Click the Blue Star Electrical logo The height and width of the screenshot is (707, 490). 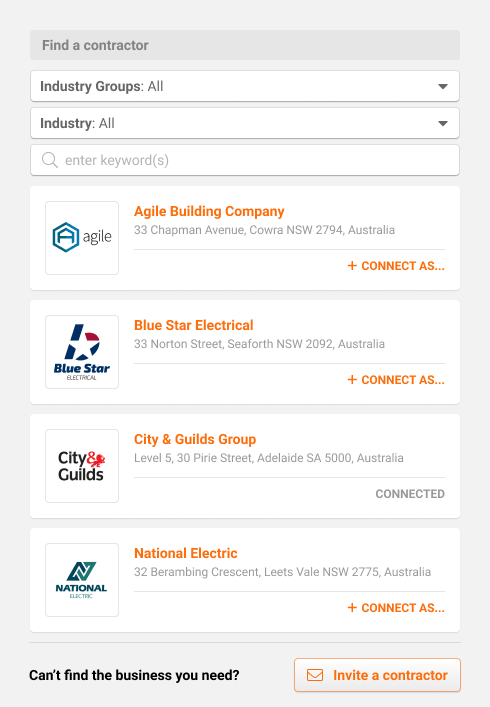(82, 352)
